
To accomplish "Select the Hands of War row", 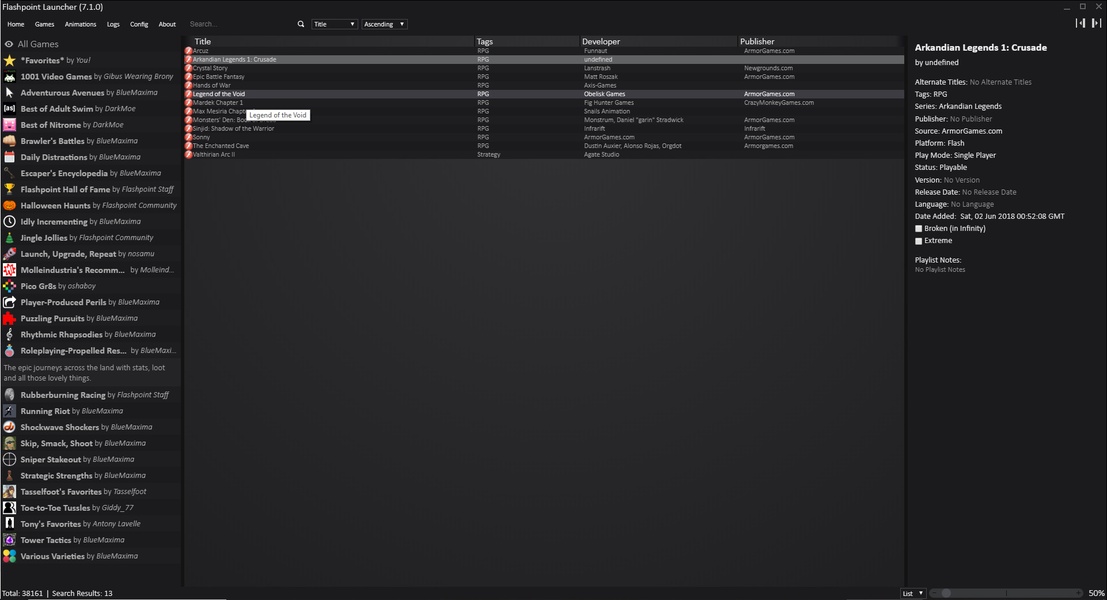I will click(544, 85).
